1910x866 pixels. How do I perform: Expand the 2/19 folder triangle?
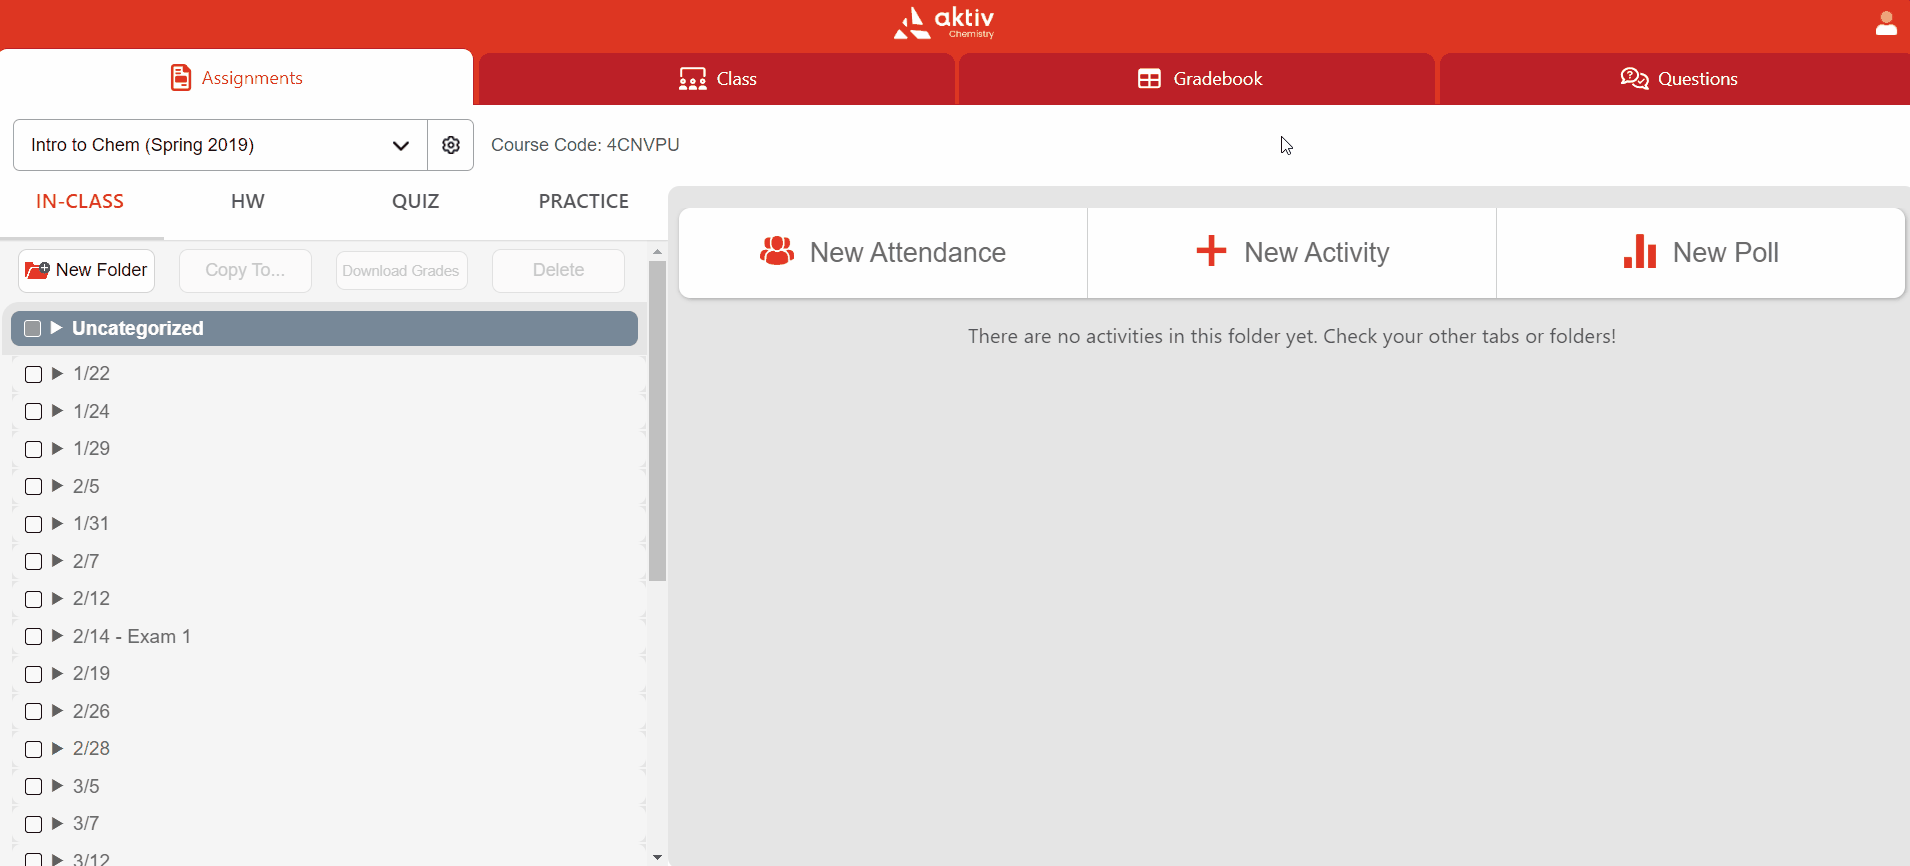click(x=58, y=674)
